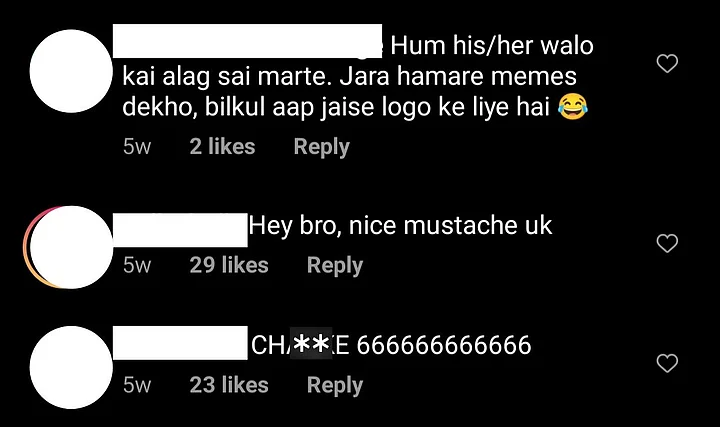Viewport: 720px width, 427px height.
Task: Open profile picture of the memes comment author
Action: pos(71,71)
